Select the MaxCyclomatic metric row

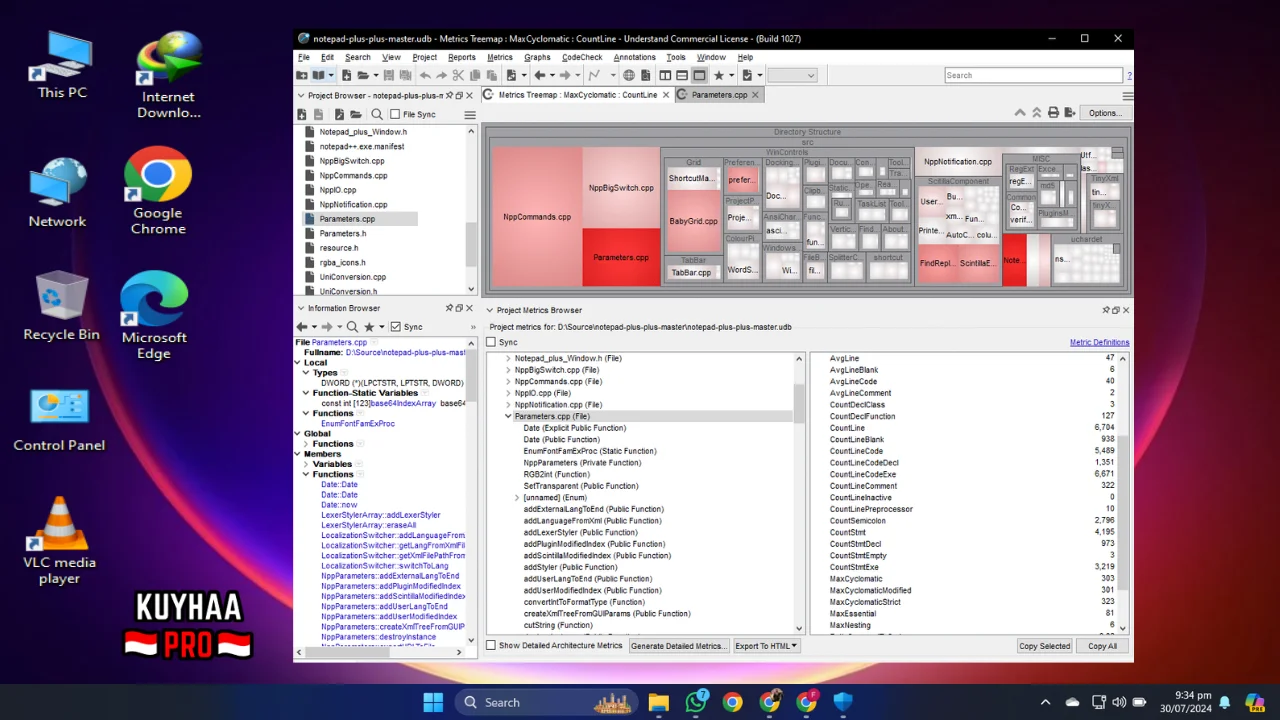pos(972,578)
